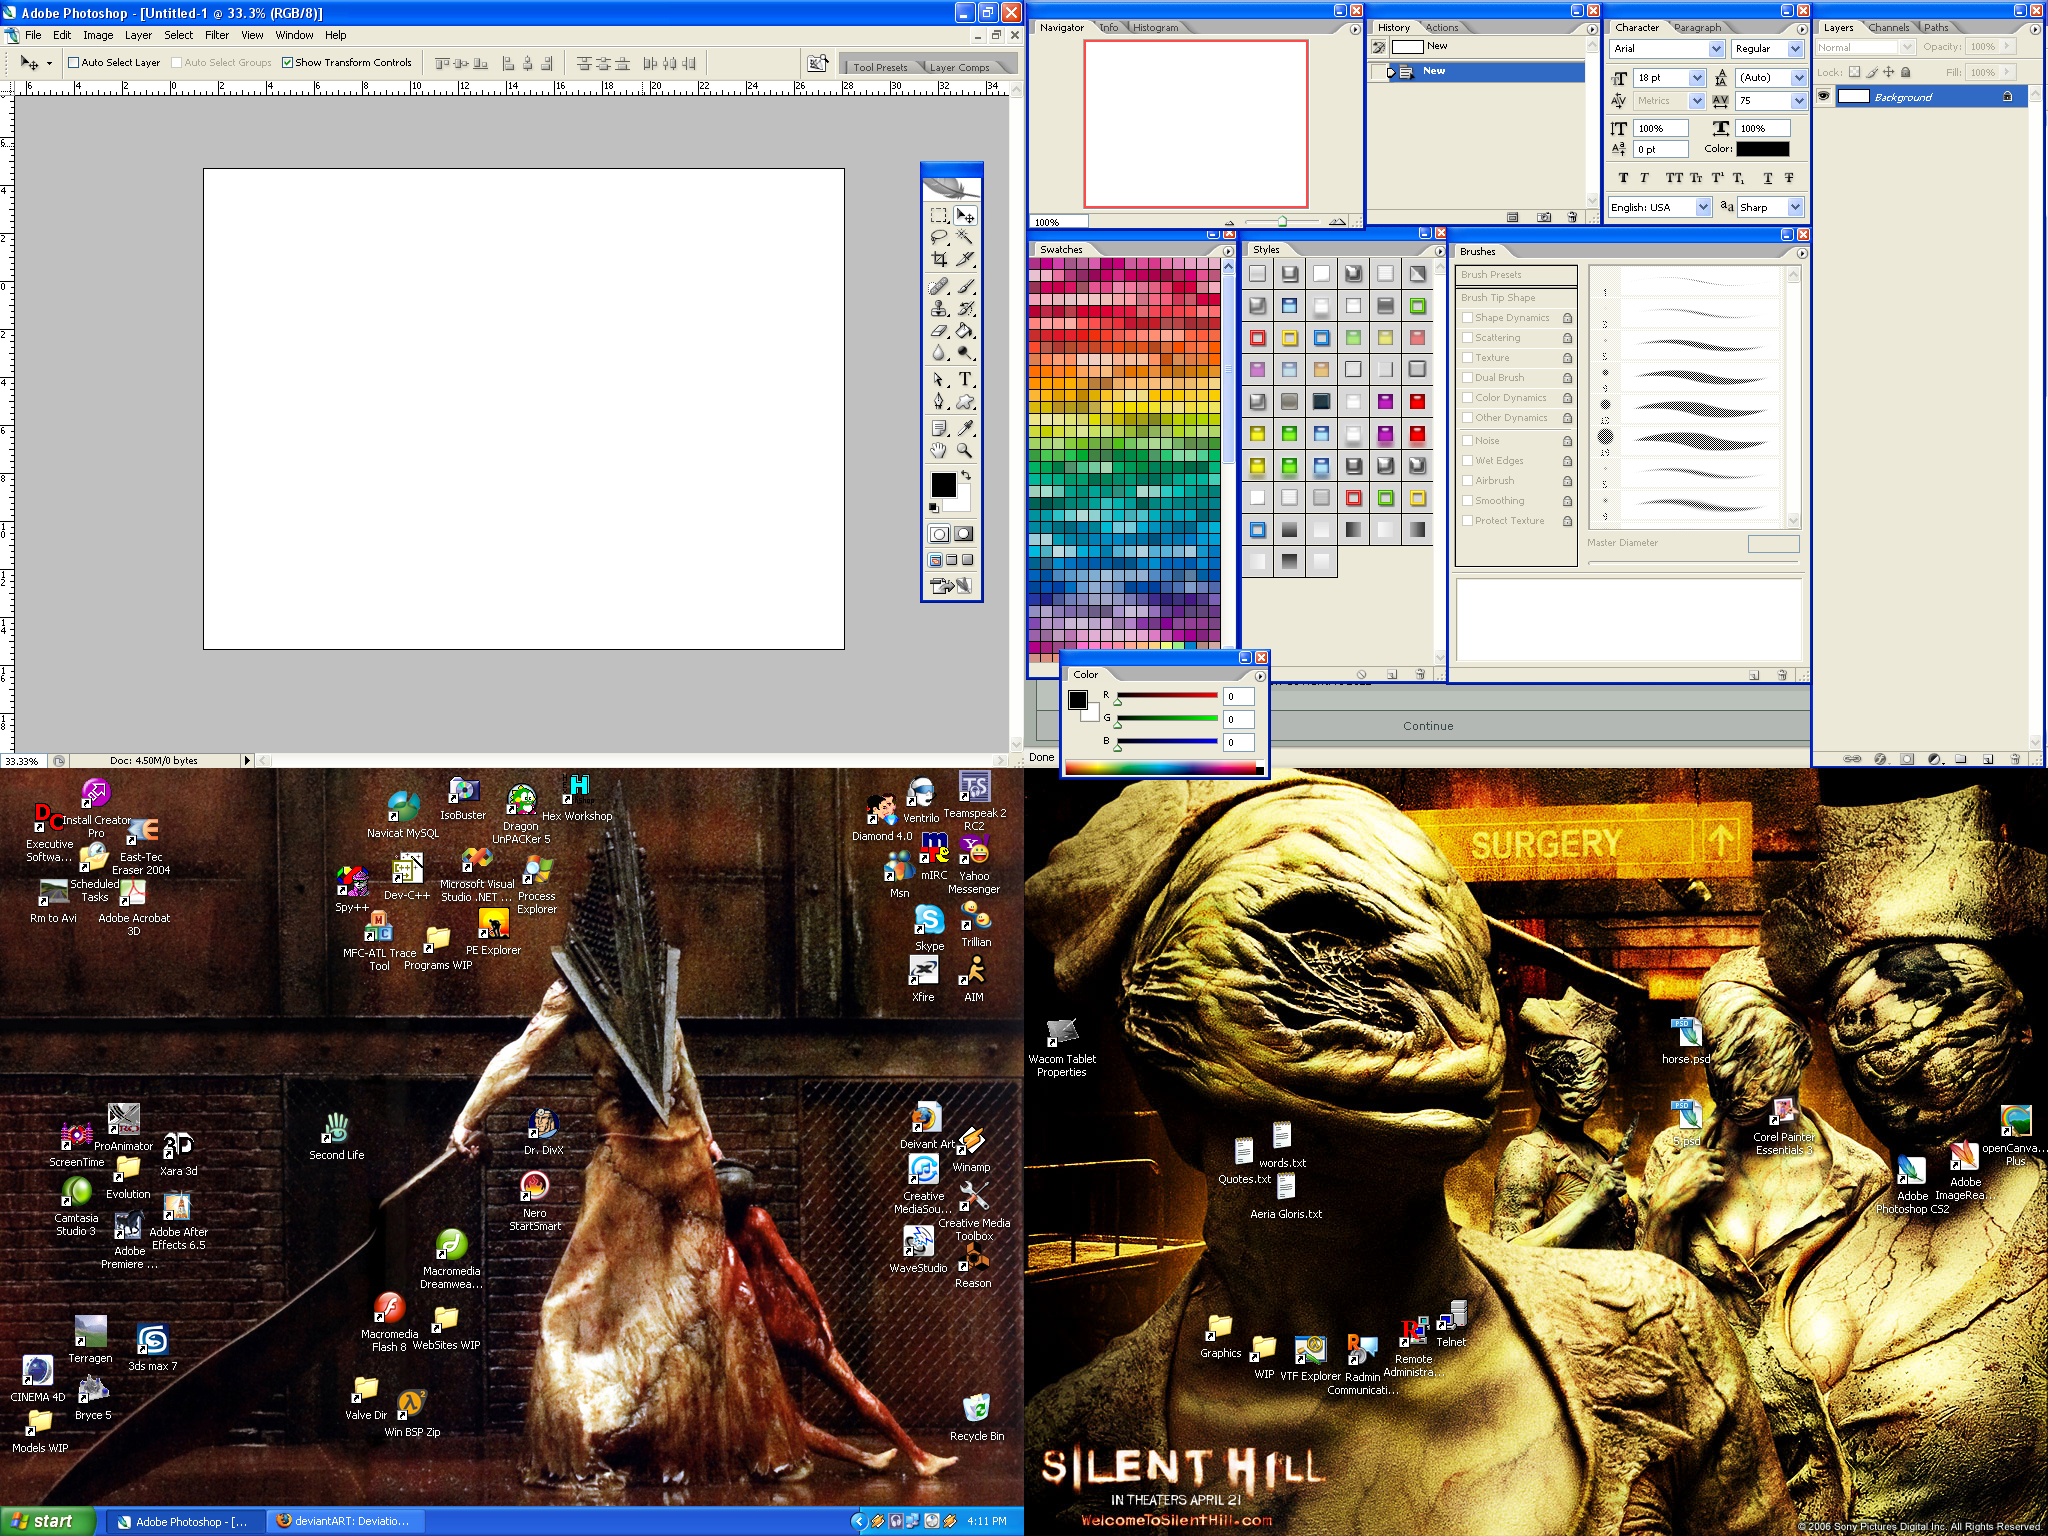Viewport: 2048px width, 1536px height.
Task: Select the History Brush tool
Action: point(965,308)
